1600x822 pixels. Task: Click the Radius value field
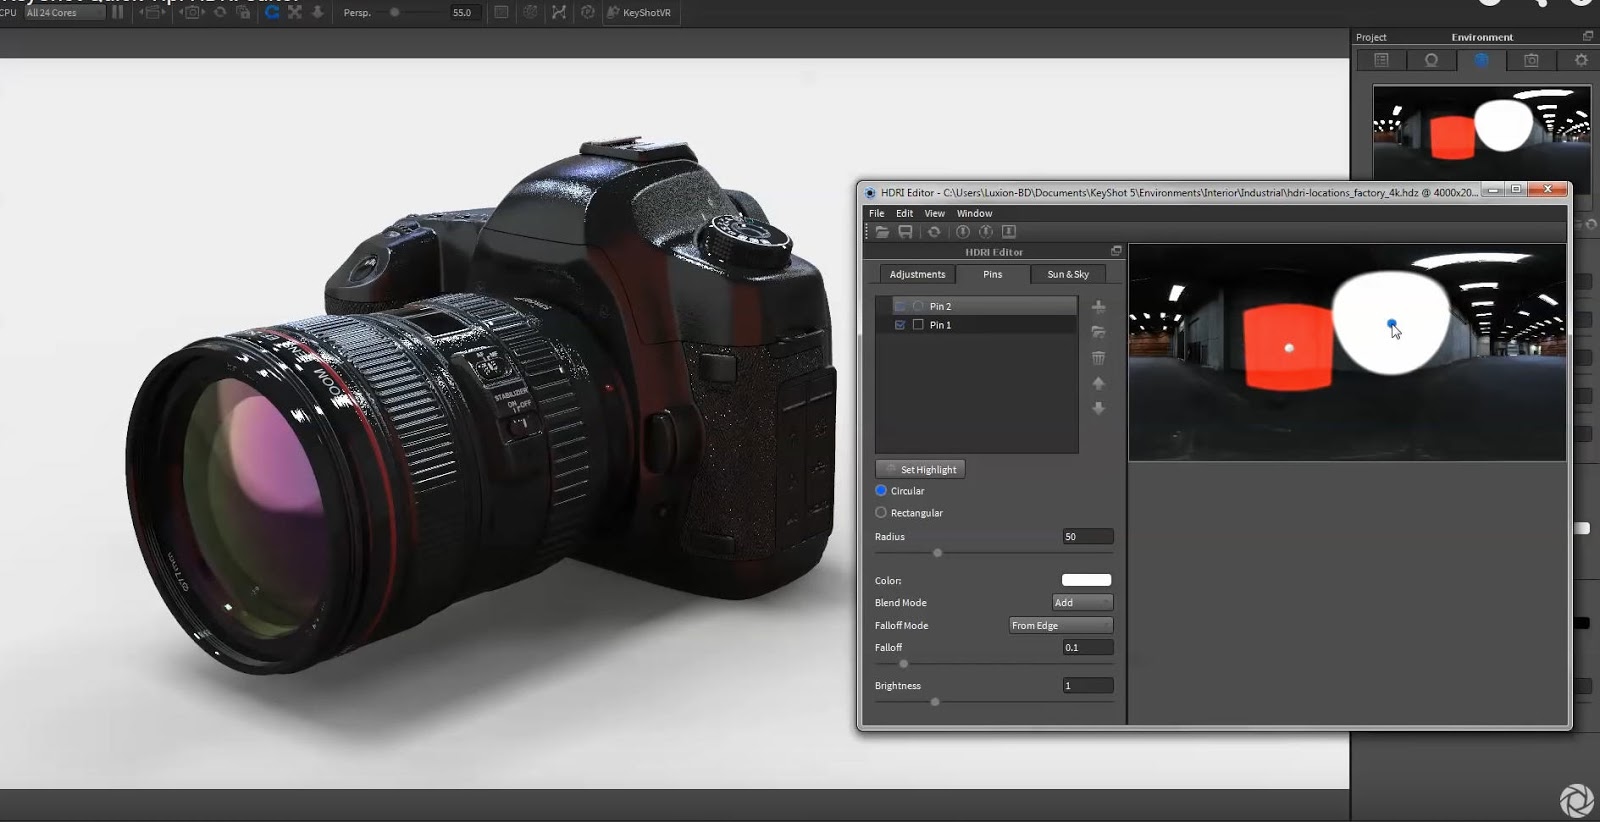tap(1087, 537)
